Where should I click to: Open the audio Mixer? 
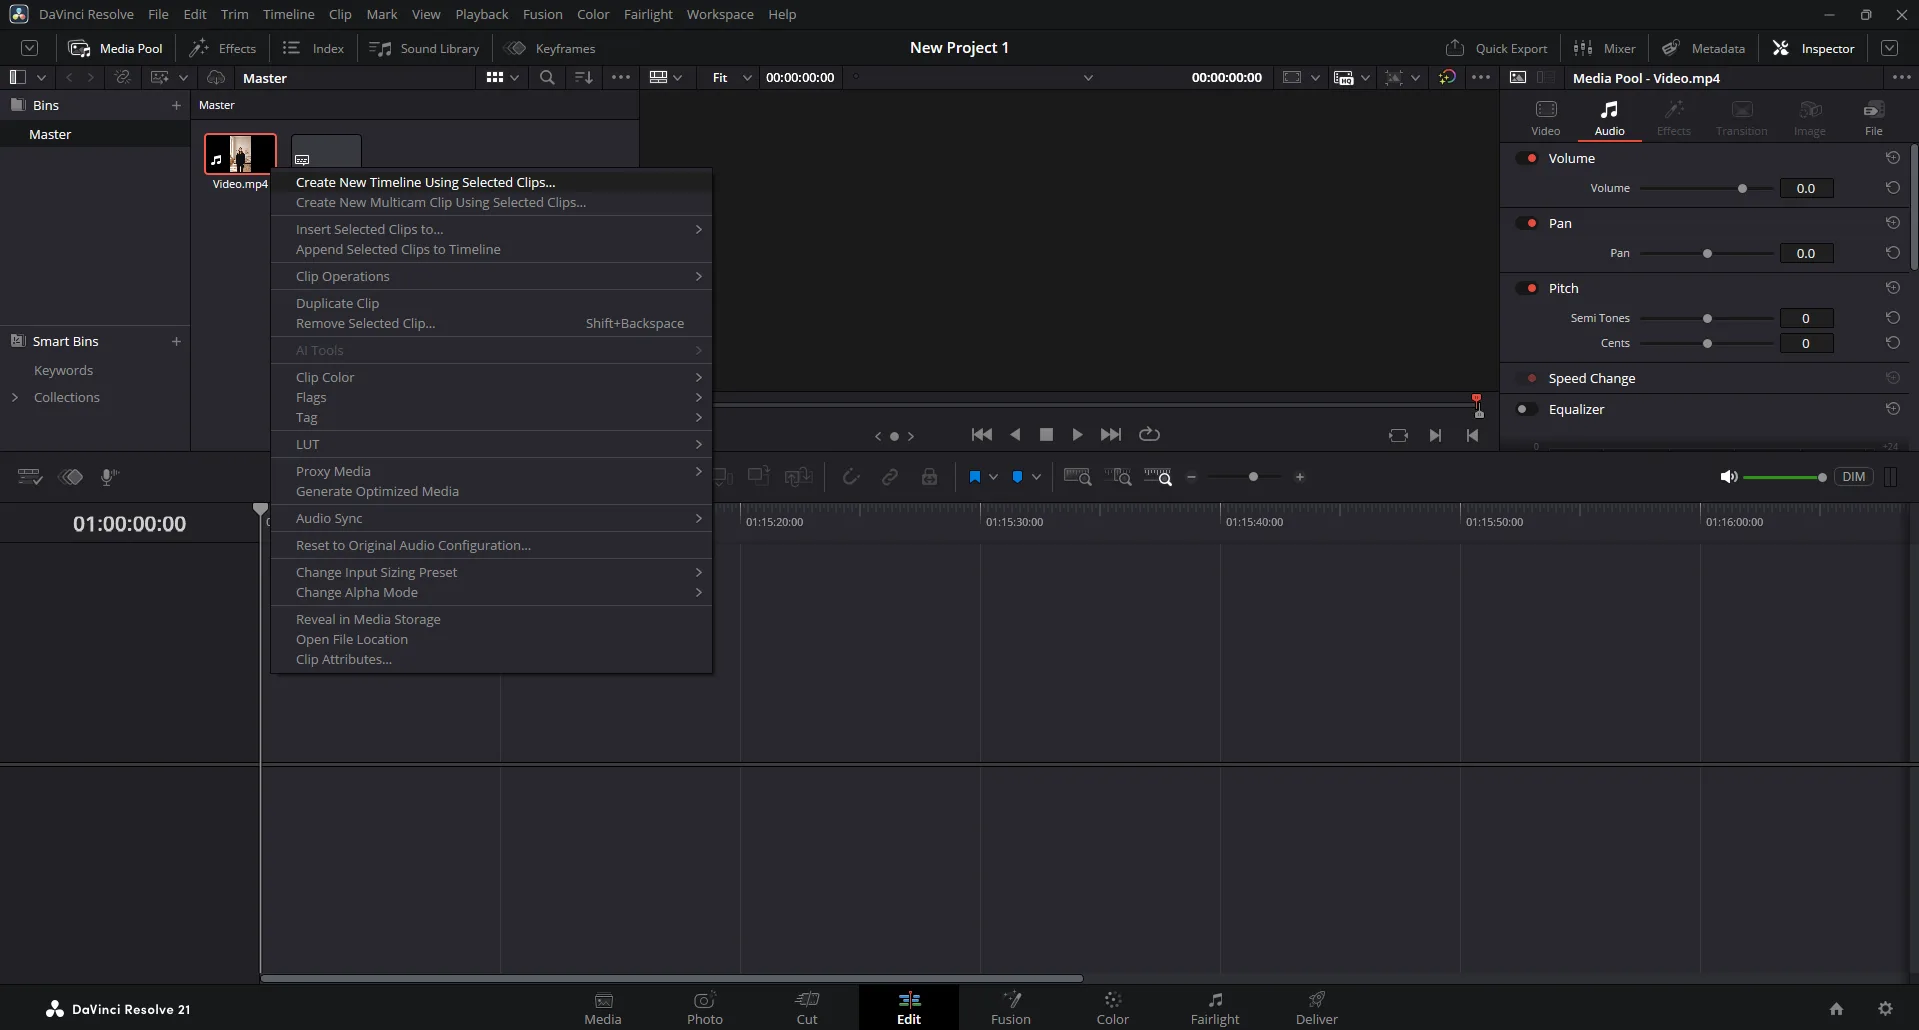(x=1604, y=48)
